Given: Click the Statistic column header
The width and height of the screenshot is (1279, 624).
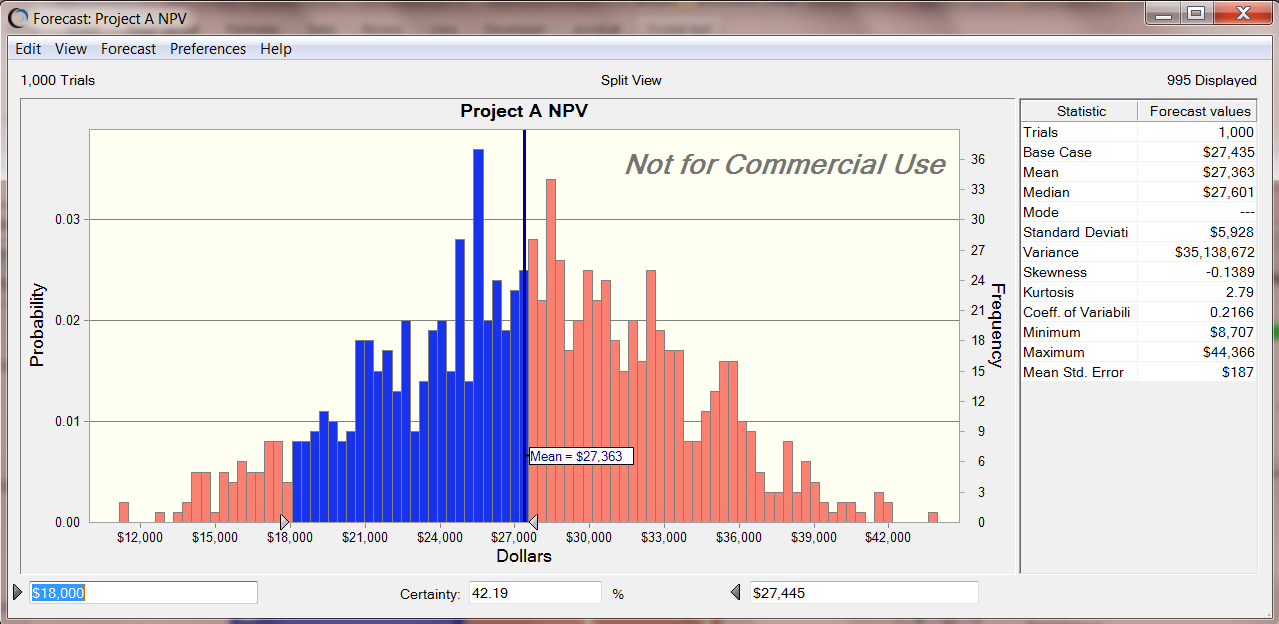Looking at the screenshot, I should coord(1081,111).
